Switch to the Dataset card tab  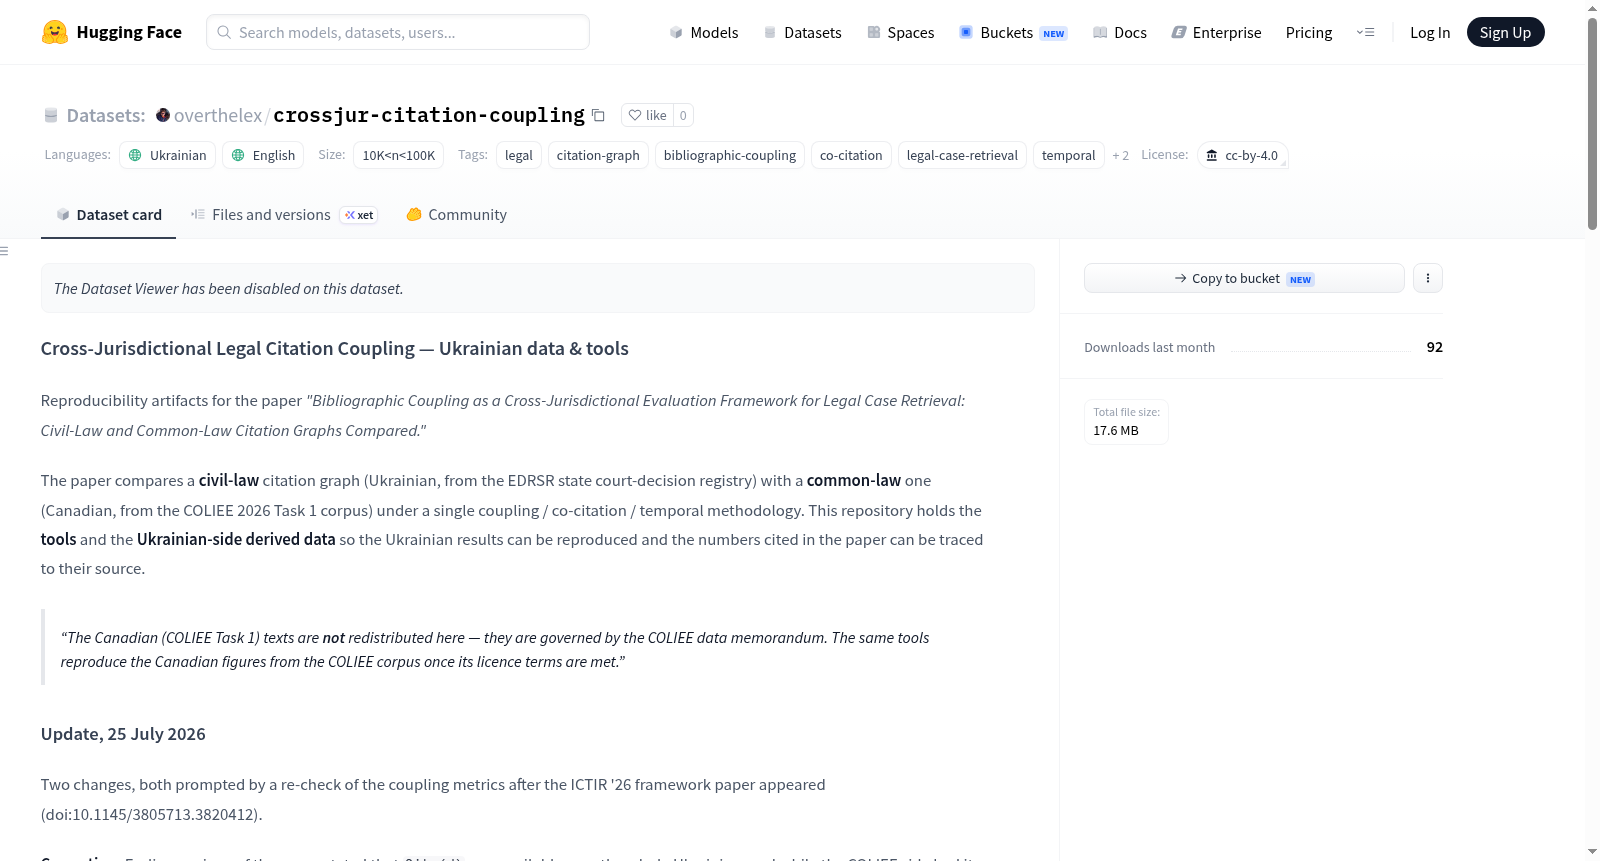point(108,214)
